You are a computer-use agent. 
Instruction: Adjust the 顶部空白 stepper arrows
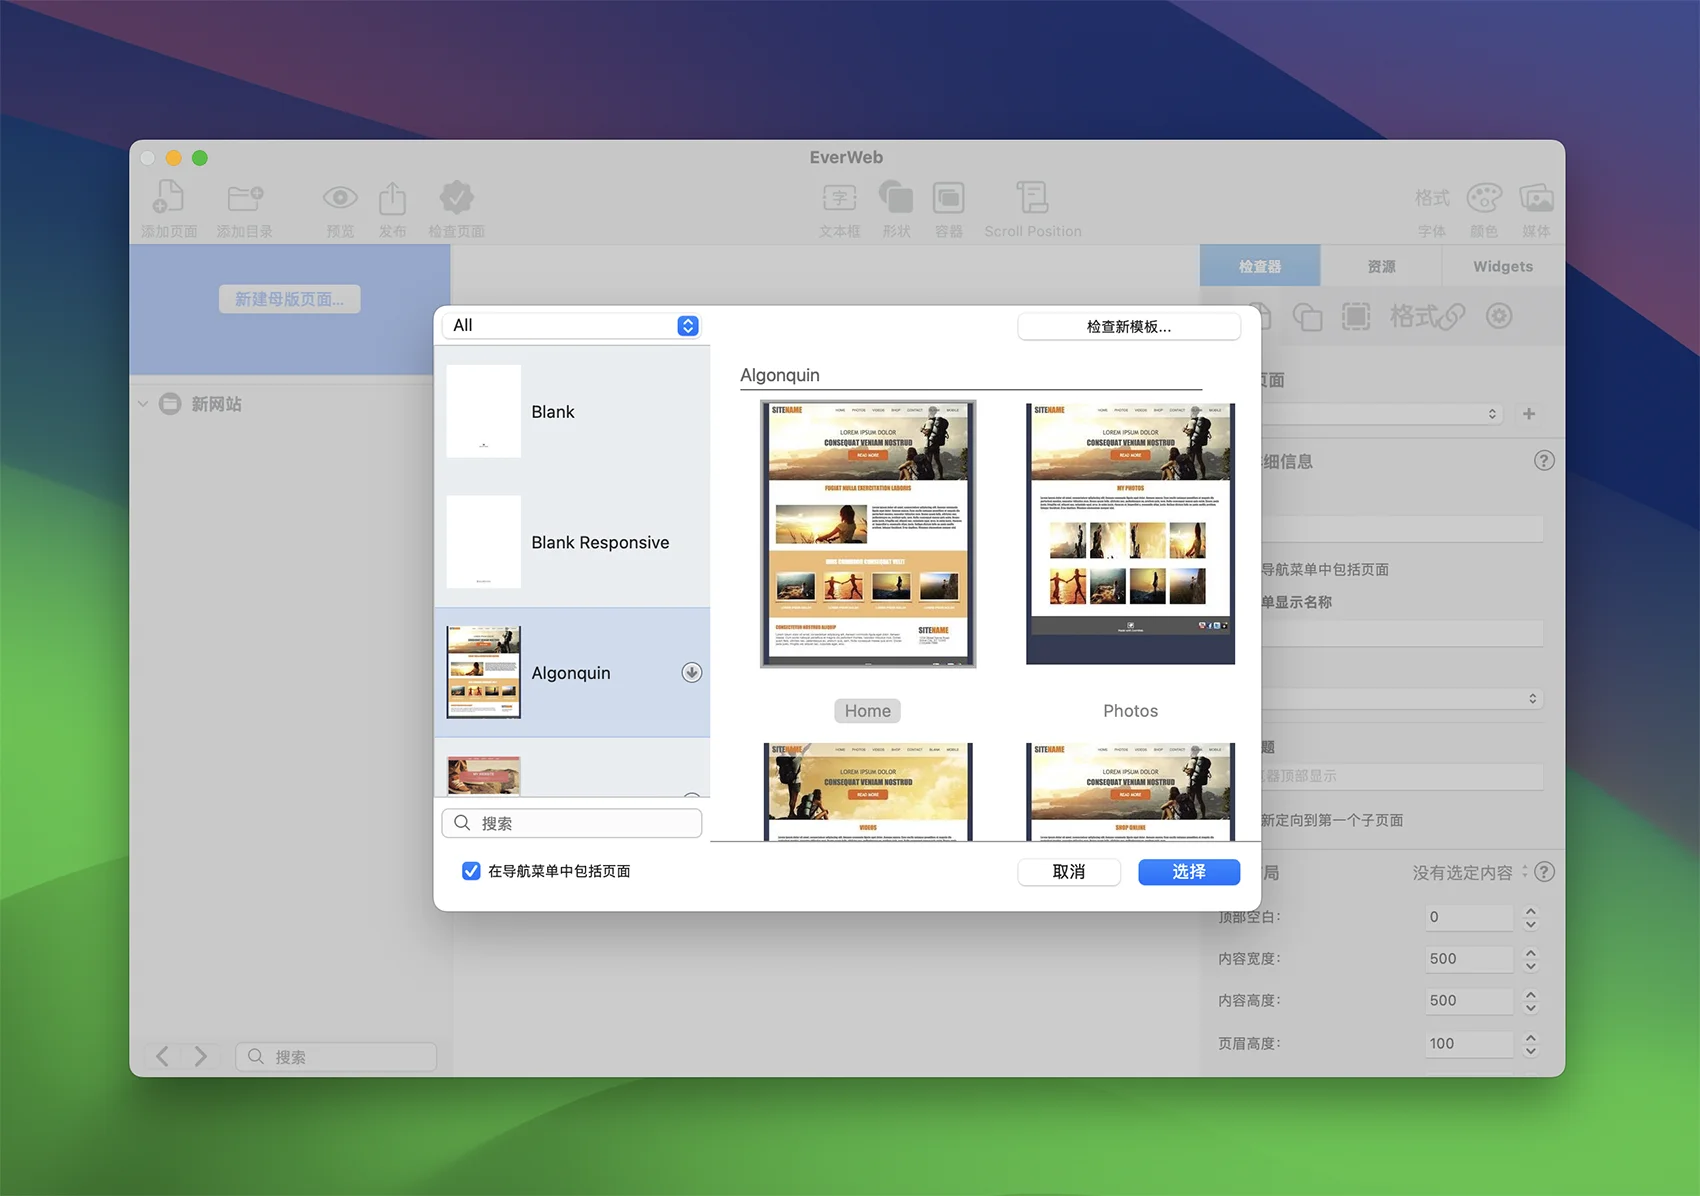[1530, 917]
